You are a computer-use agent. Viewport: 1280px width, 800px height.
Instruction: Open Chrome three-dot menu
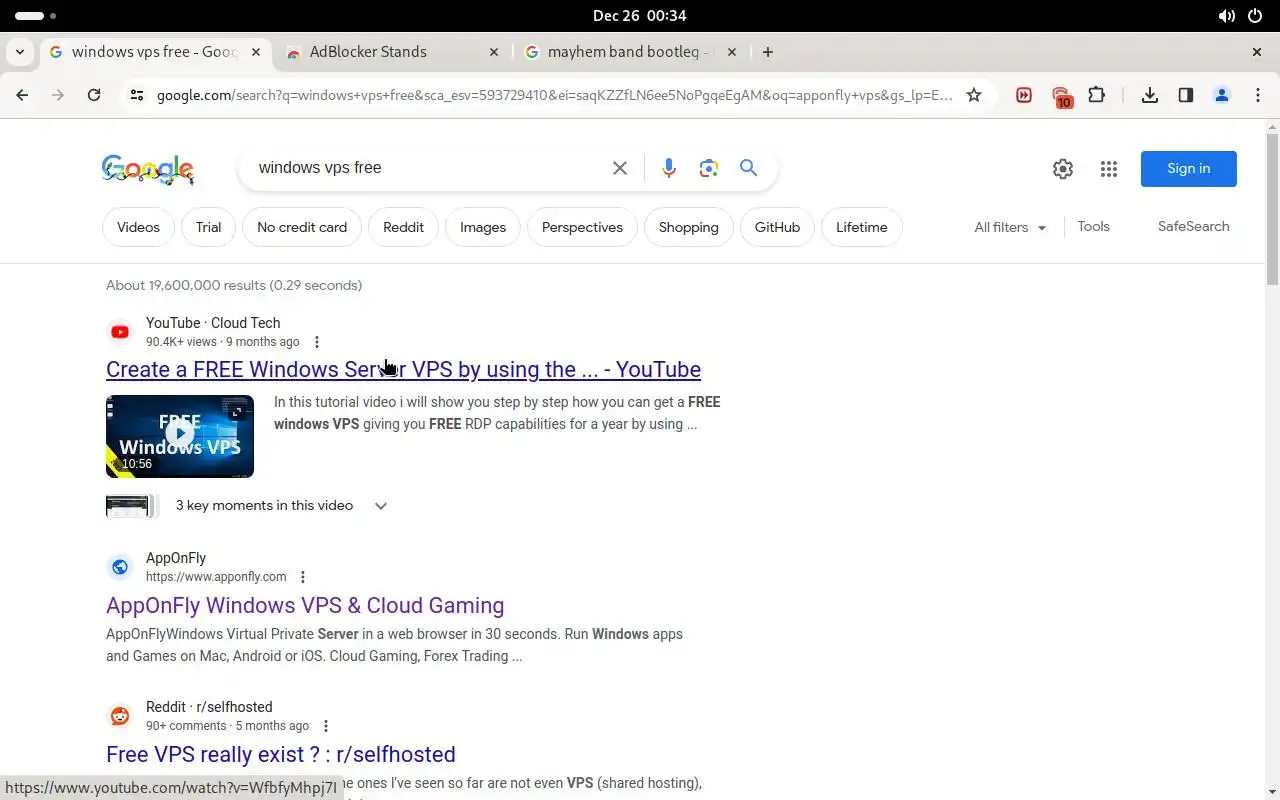coord(1258,95)
